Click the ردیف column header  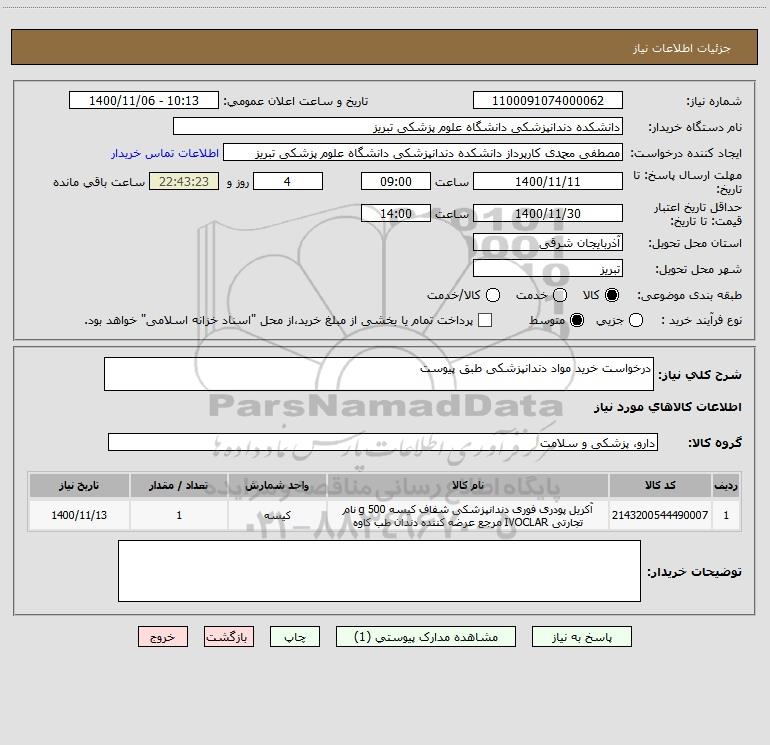coord(726,486)
